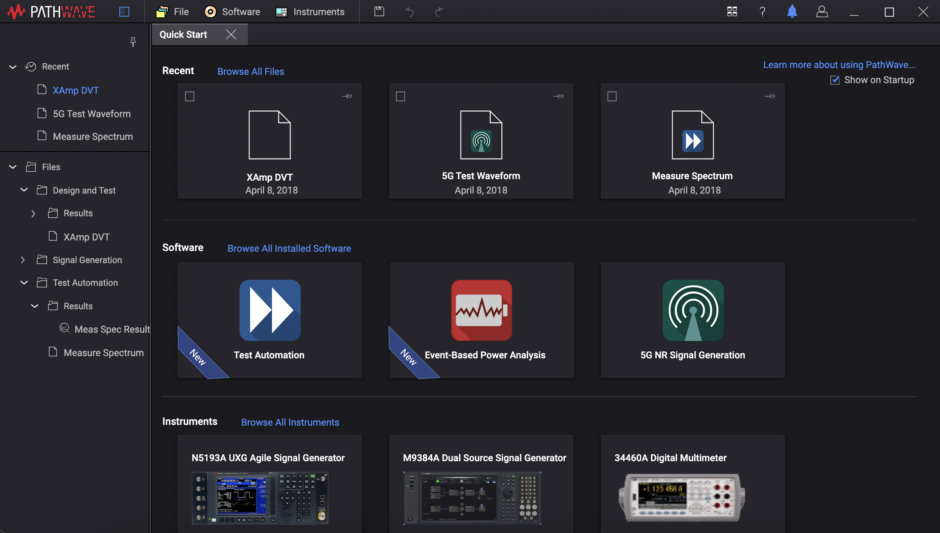Click Browse All Instruments link
The height and width of the screenshot is (533, 940).
click(x=290, y=422)
